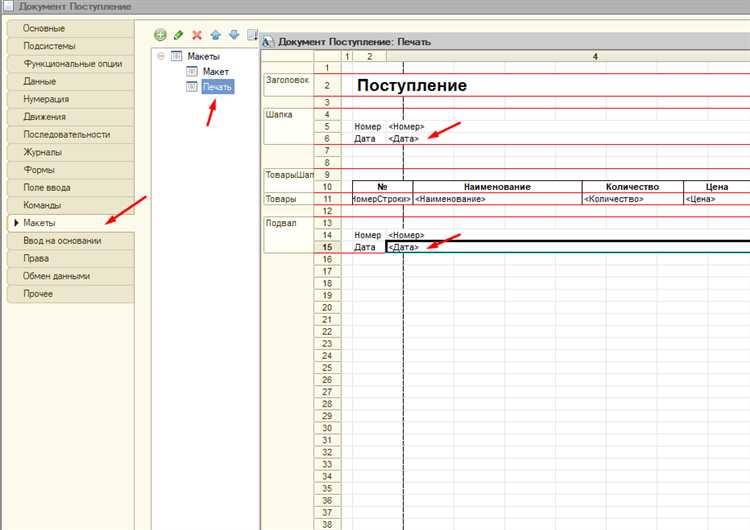Click the Дата label in row 15
750x530 pixels.
[364, 247]
